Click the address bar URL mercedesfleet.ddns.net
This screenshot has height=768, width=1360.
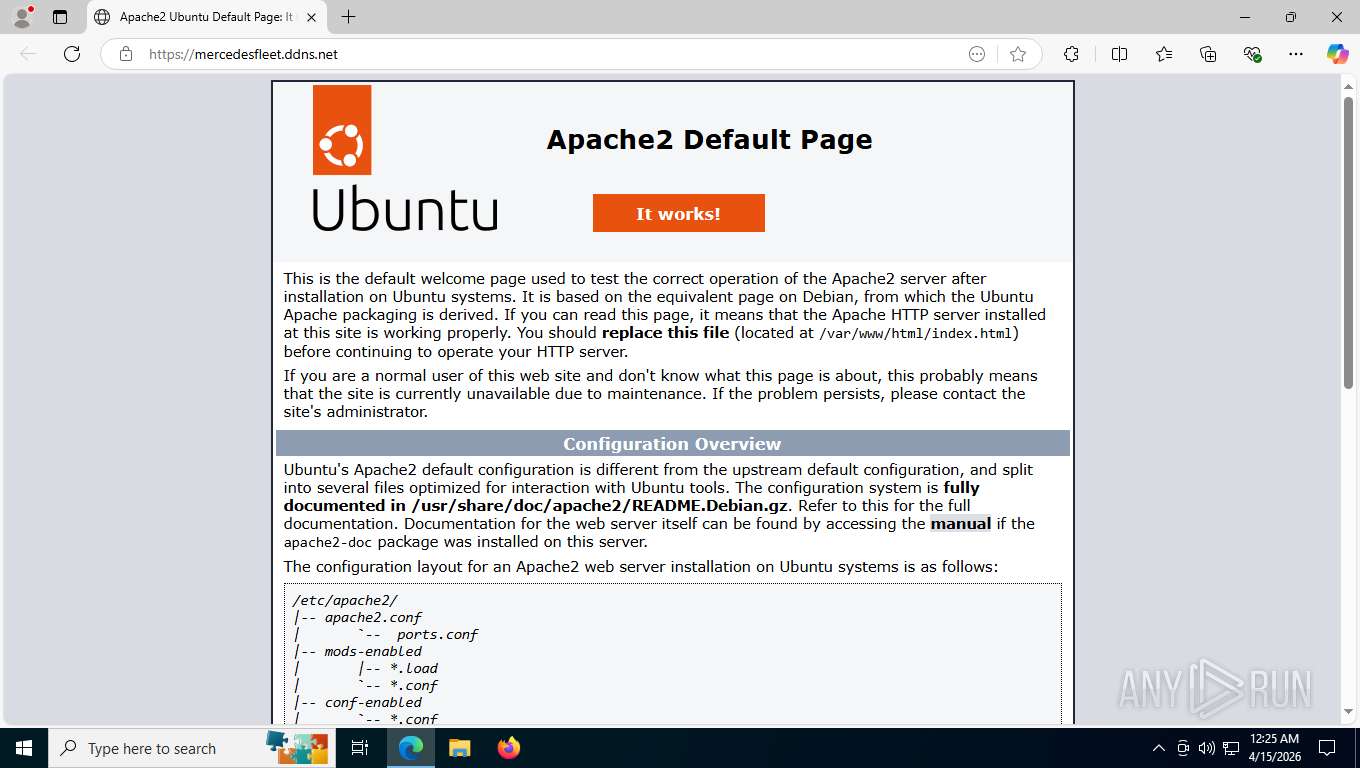[243, 54]
